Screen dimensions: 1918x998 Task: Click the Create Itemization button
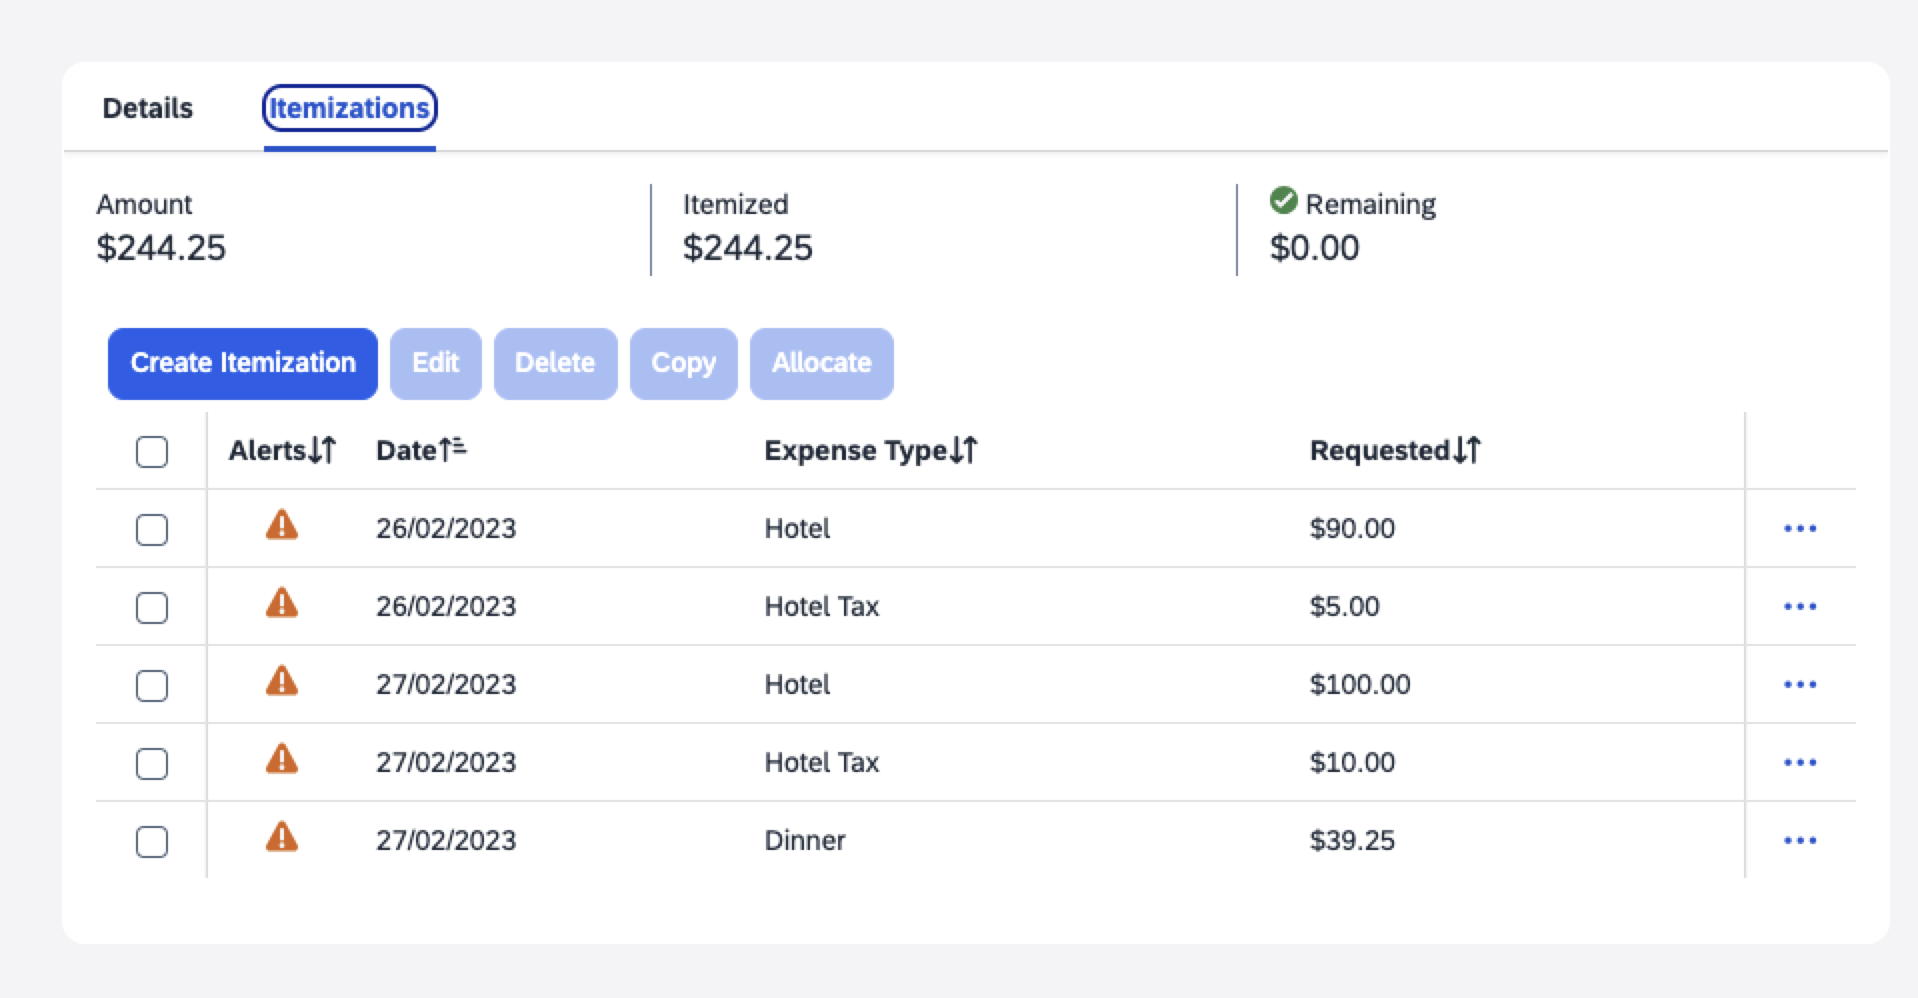[x=243, y=363]
